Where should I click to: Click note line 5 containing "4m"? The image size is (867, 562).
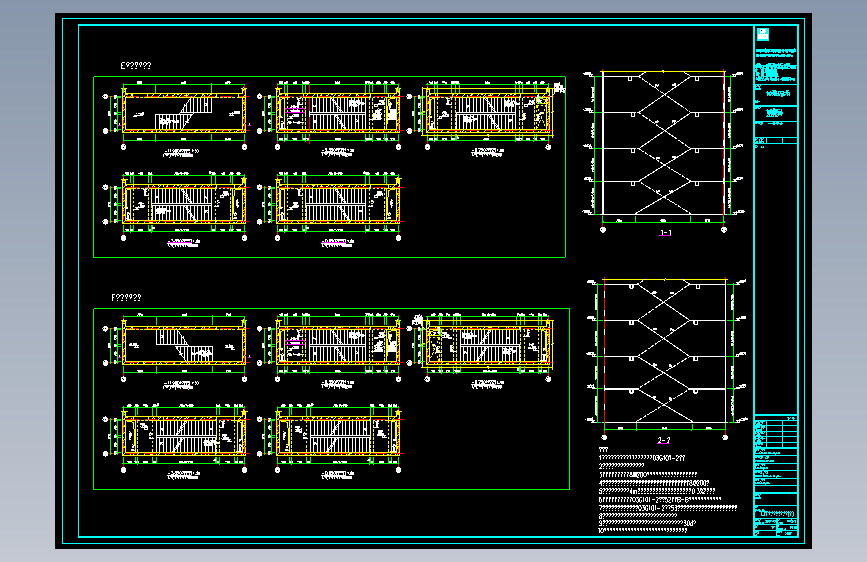tap(657, 491)
